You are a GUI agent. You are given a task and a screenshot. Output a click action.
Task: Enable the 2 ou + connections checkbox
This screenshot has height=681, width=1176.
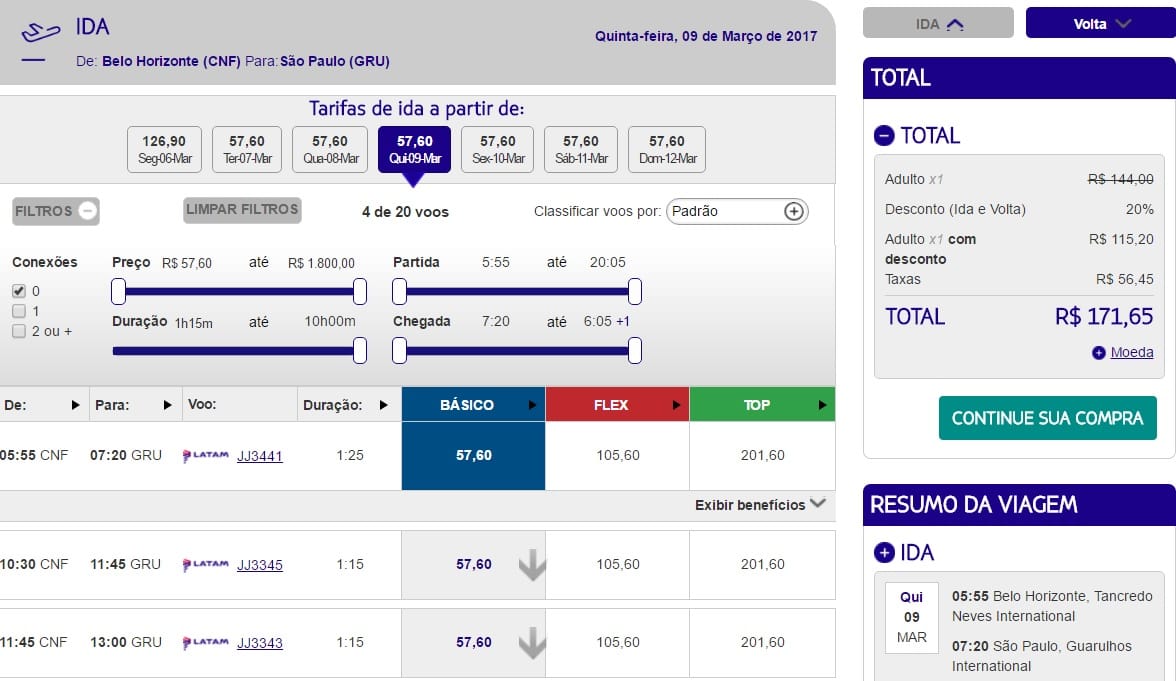19,331
